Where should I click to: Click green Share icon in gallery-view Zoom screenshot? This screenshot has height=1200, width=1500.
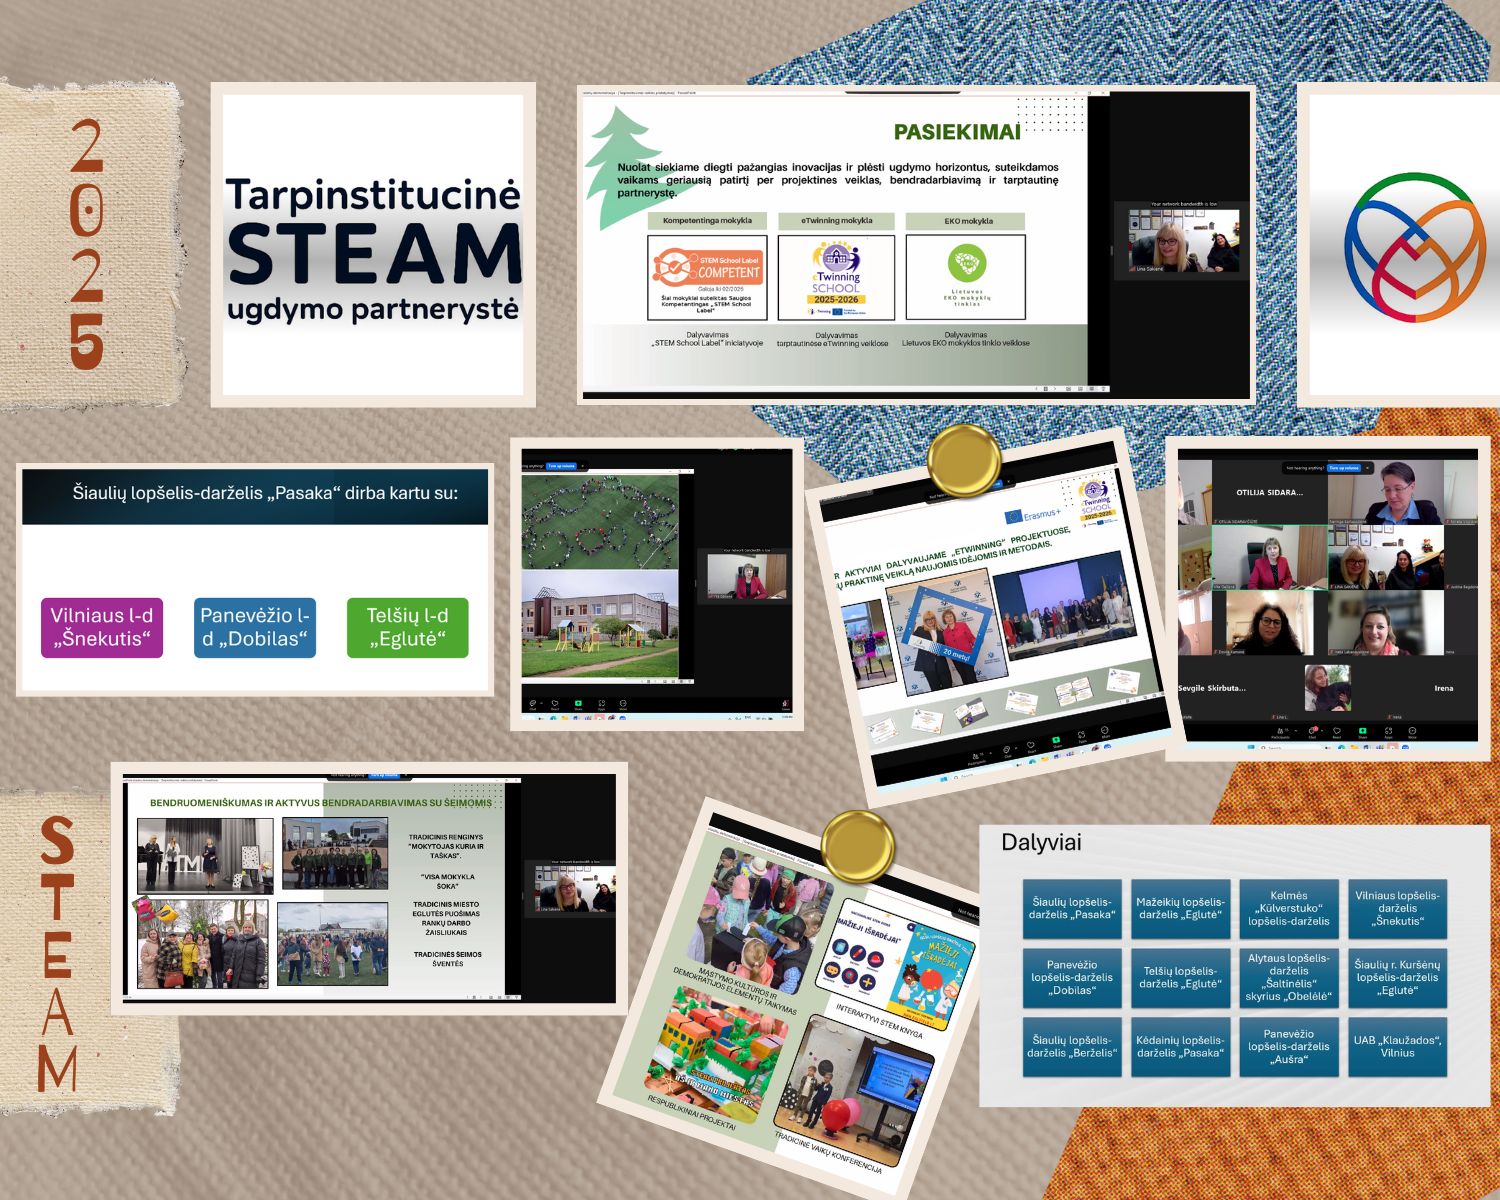[1363, 733]
